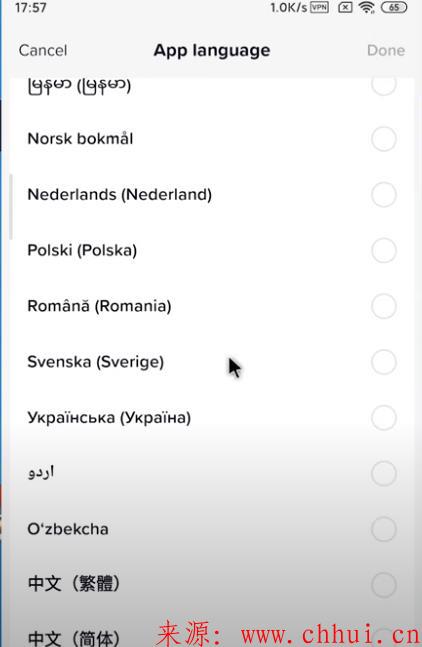The image size is (422, 647).
Task: Select the Norsk bokmål radio button
Action: click(x=384, y=139)
